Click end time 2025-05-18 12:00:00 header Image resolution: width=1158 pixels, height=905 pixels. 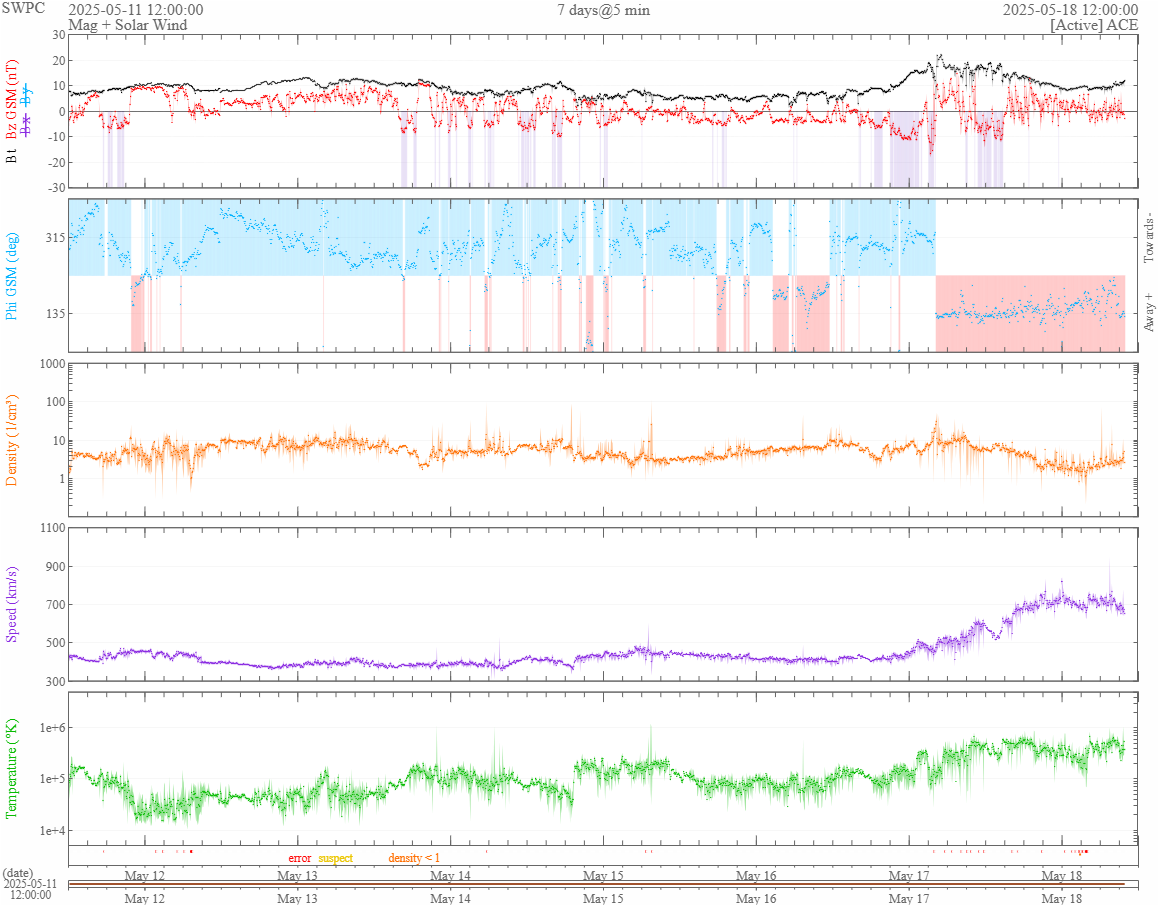1070,10
